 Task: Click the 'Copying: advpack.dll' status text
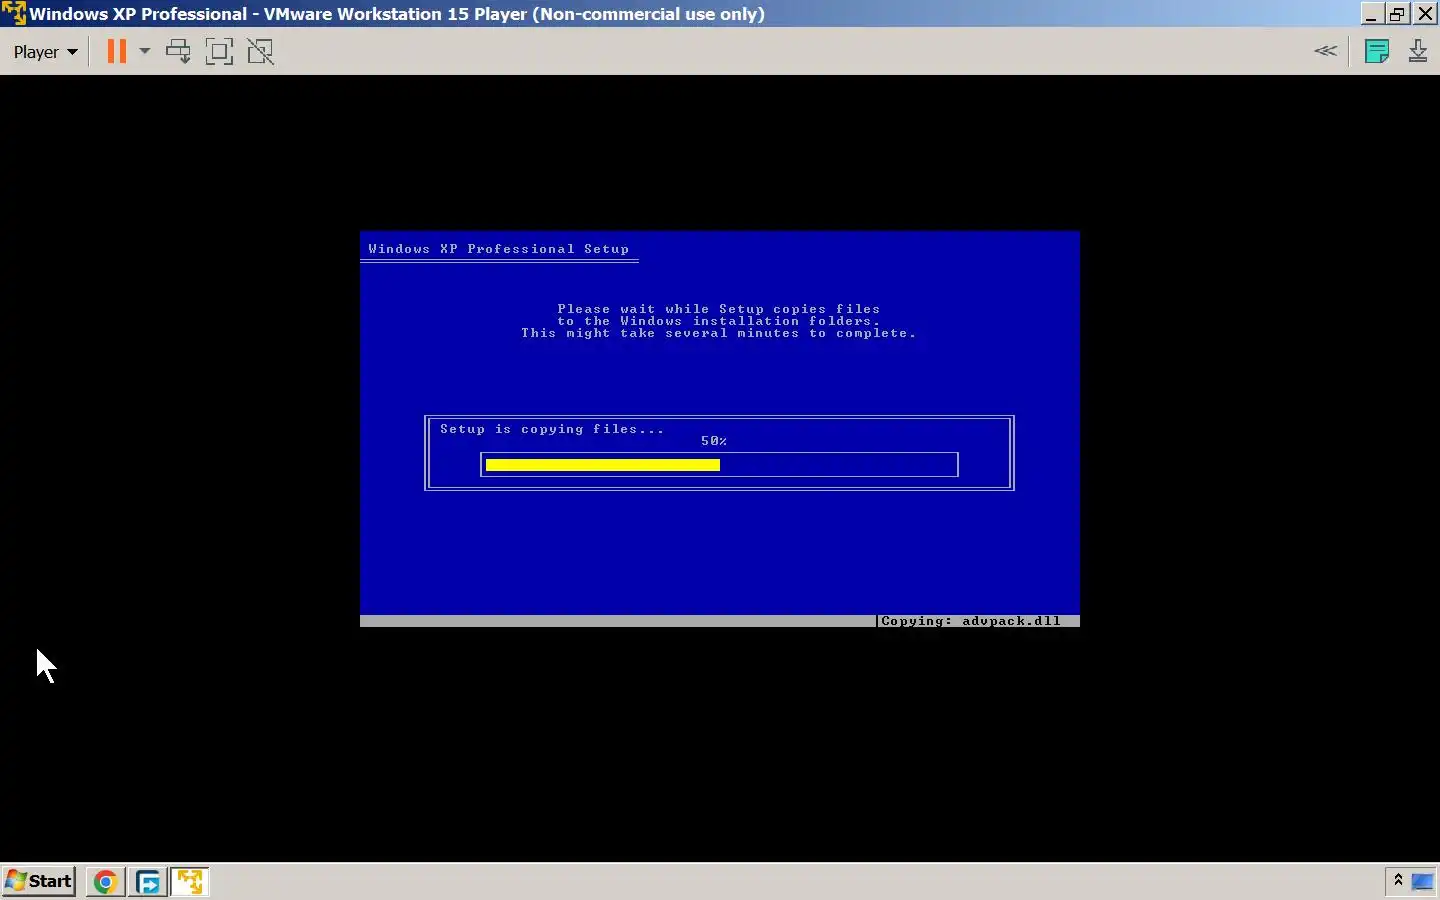point(971,621)
